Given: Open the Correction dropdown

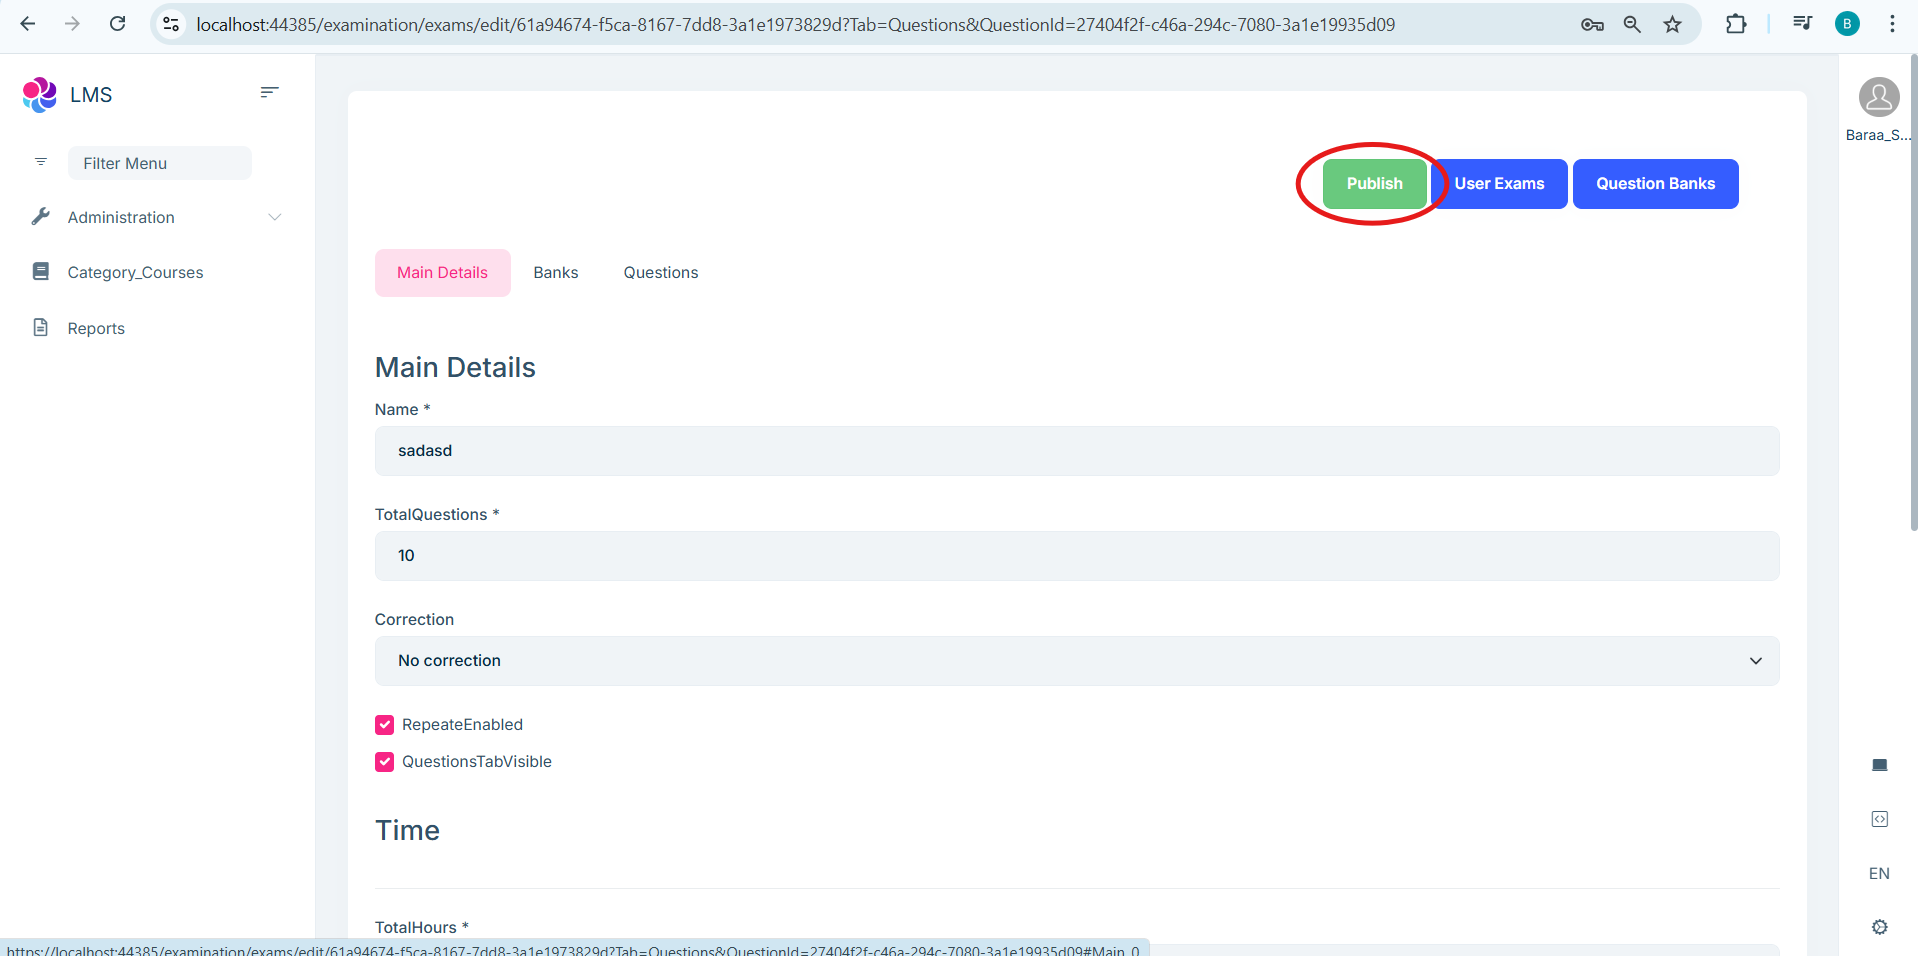Looking at the screenshot, I should point(1076,661).
